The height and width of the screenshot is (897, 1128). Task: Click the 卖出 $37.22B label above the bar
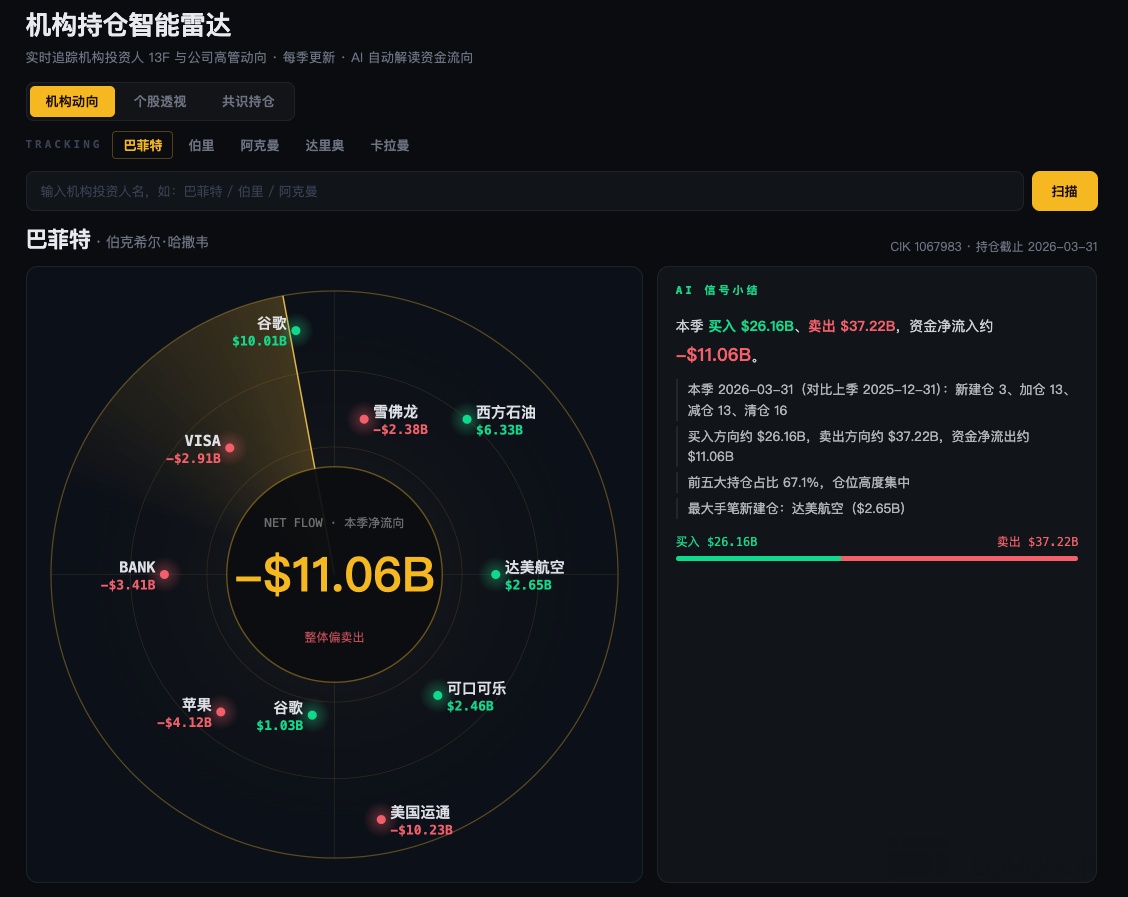[x=1037, y=542]
